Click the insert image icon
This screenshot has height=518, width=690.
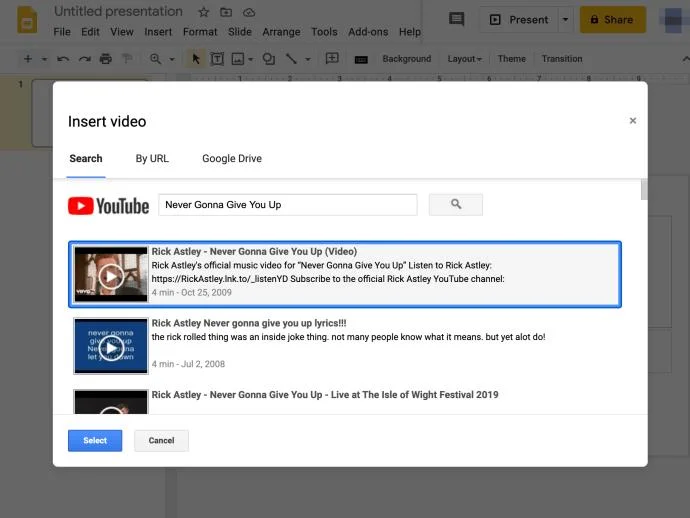tap(238, 59)
